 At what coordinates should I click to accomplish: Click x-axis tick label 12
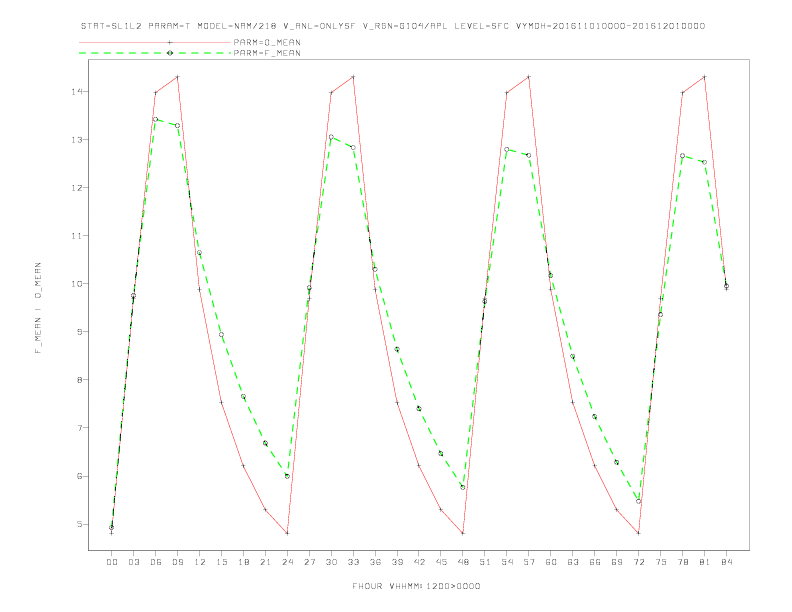pyautogui.click(x=200, y=562)
